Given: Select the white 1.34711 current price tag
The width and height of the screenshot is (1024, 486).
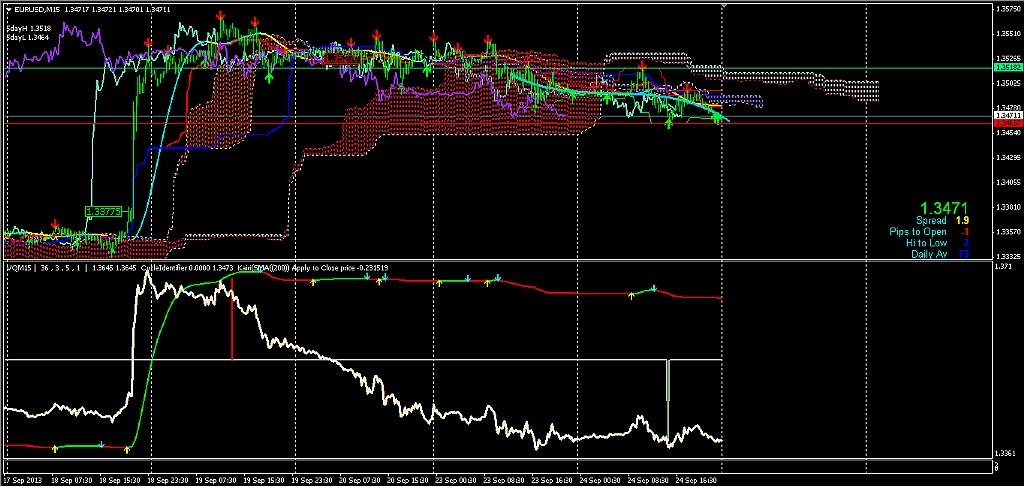Looking at the screenshot, I should (1005, 116).
